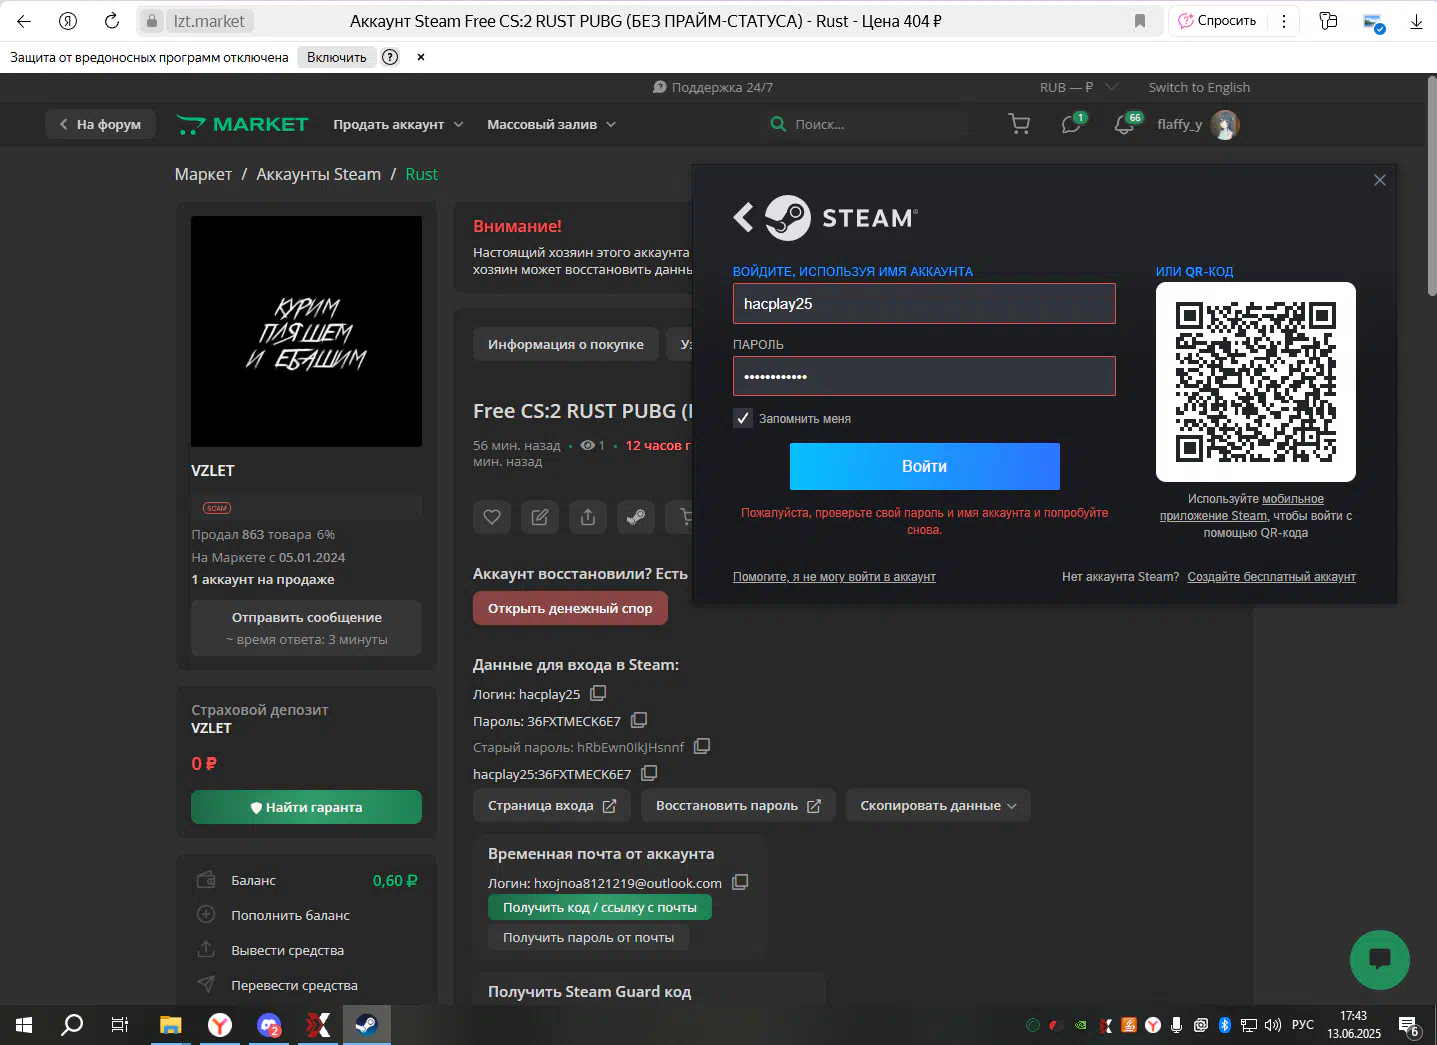Click into the Steam password field

coord(924,376)
